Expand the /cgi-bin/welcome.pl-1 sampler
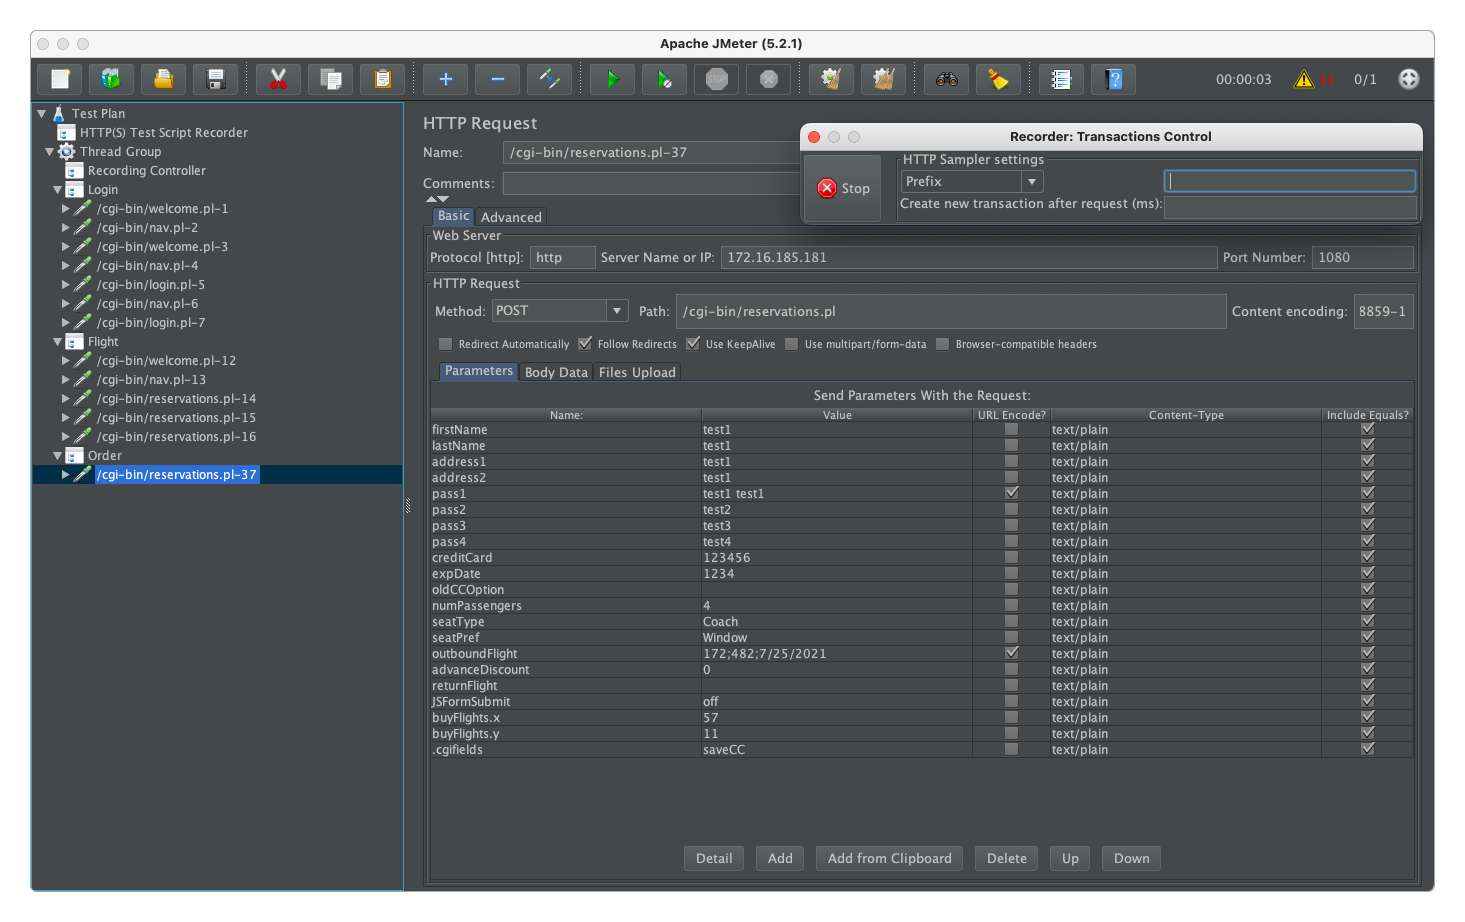This screenshot has height=922, width=1465. coord(66,209)
